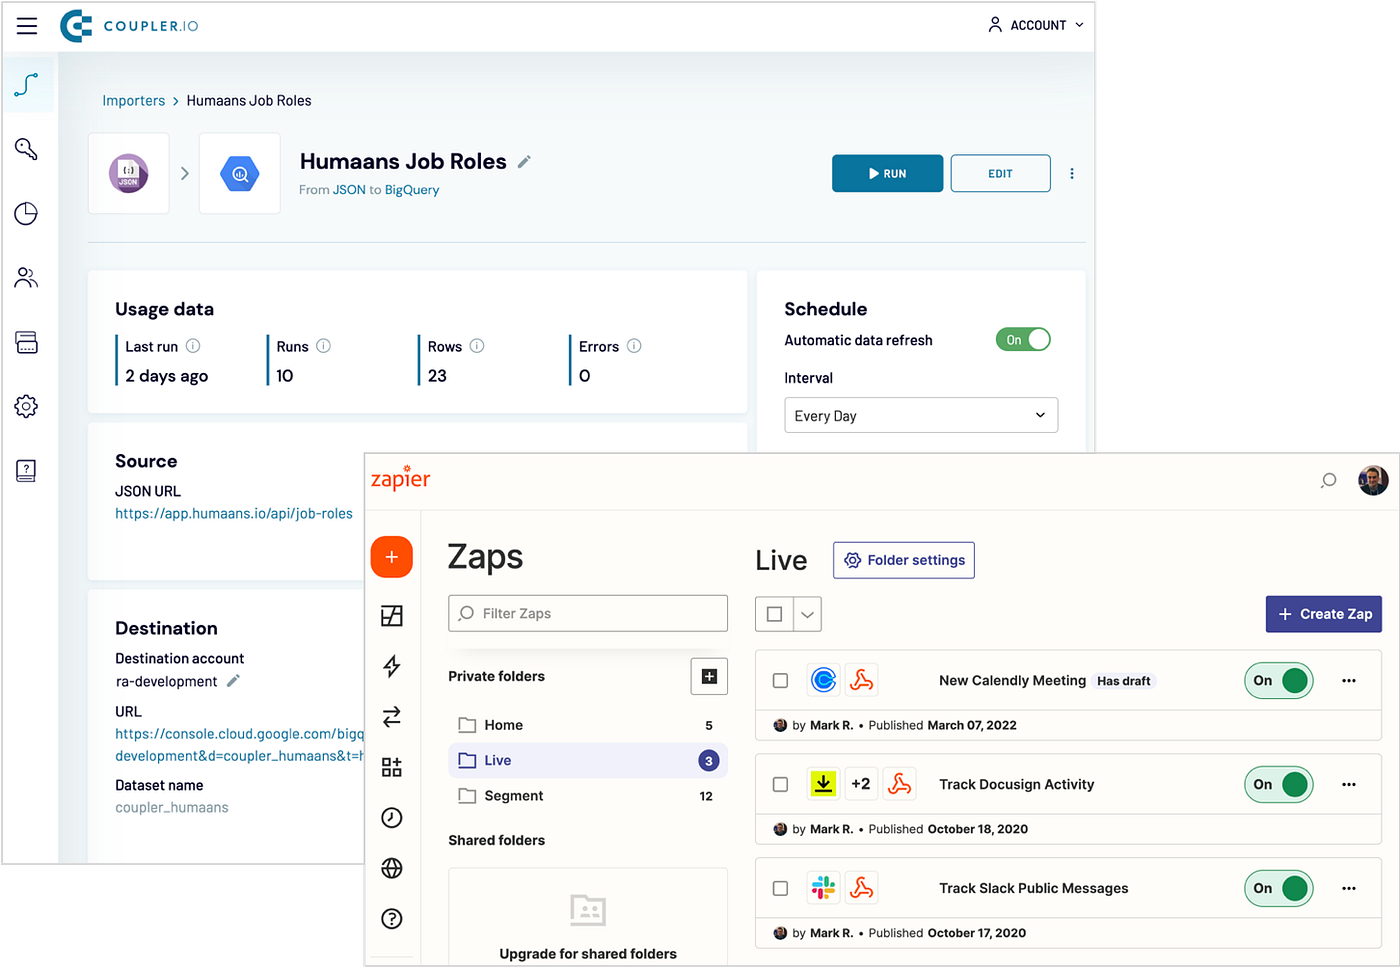Open the Zapier user profile avatar
This screenshot has width=1400, height=968.
(1373, 480)
